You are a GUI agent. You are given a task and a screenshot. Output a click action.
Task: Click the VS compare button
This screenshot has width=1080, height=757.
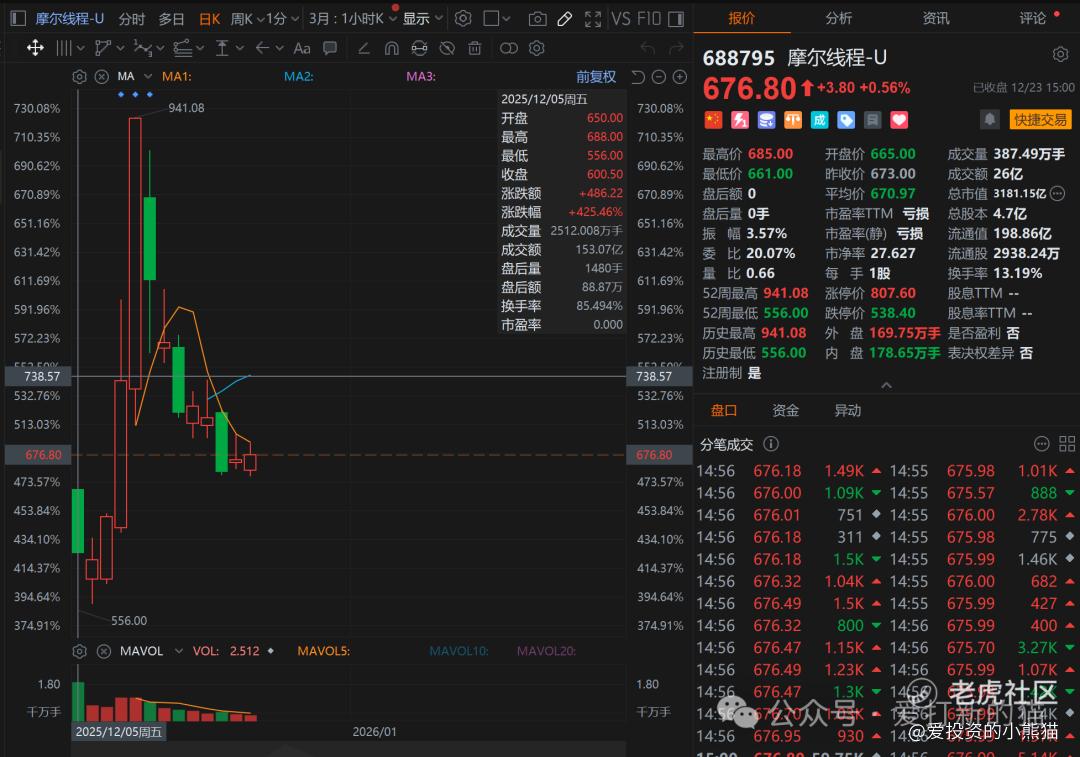[x=621, y=19]
